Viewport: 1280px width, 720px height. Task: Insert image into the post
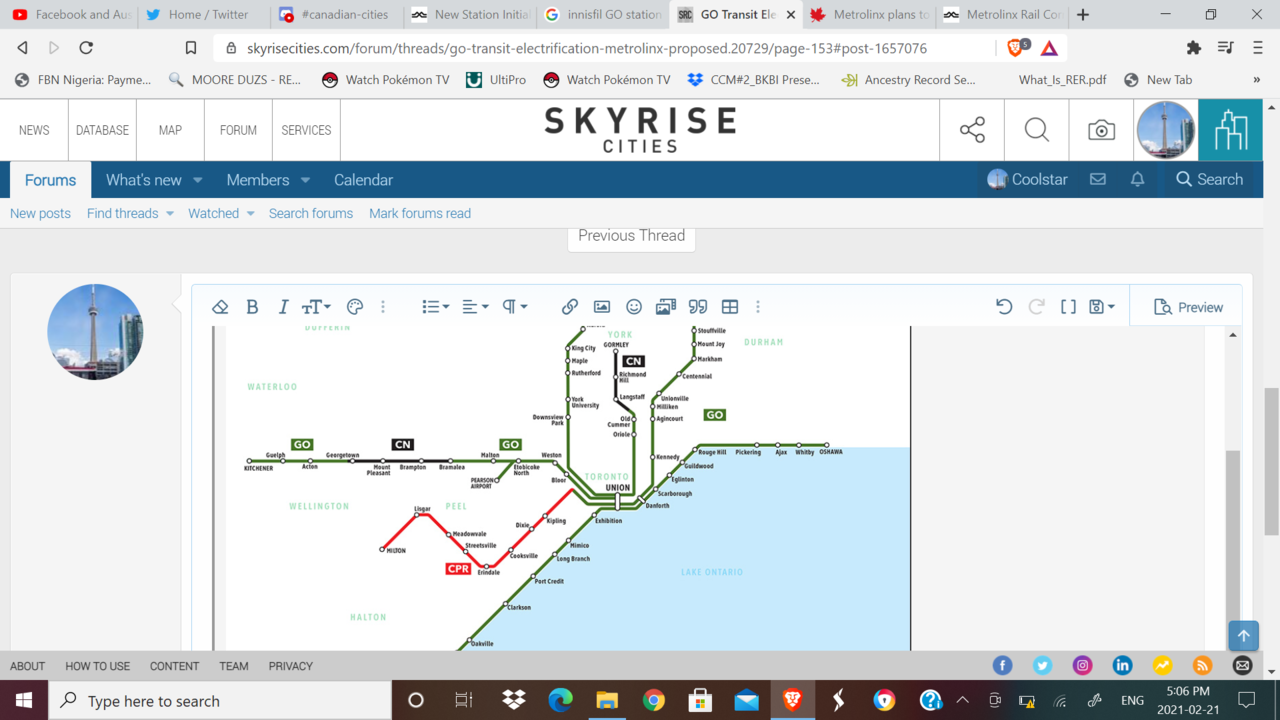[602, 307]
